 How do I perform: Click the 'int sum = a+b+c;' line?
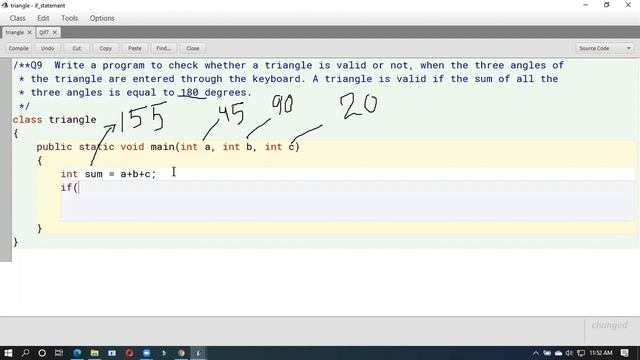tap(109, 174)
